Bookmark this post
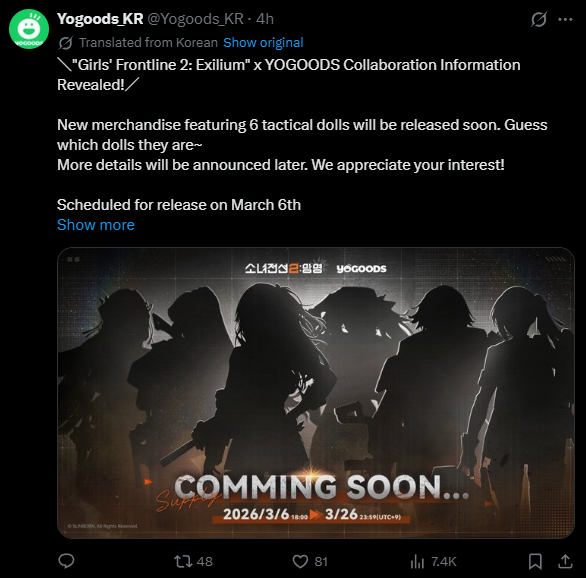Image resolution: width=586 pixels, height=578 pixels. coord(535,561)
